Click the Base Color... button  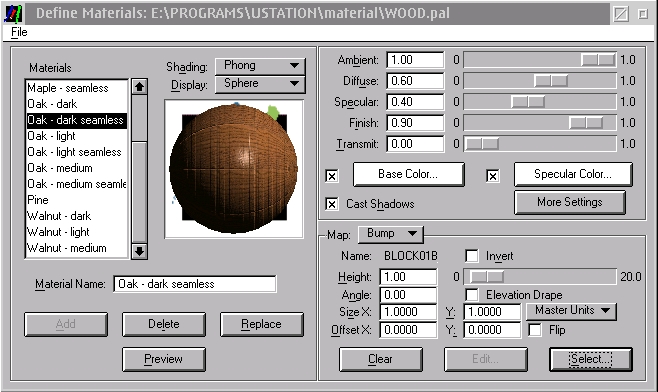[408, 174]
